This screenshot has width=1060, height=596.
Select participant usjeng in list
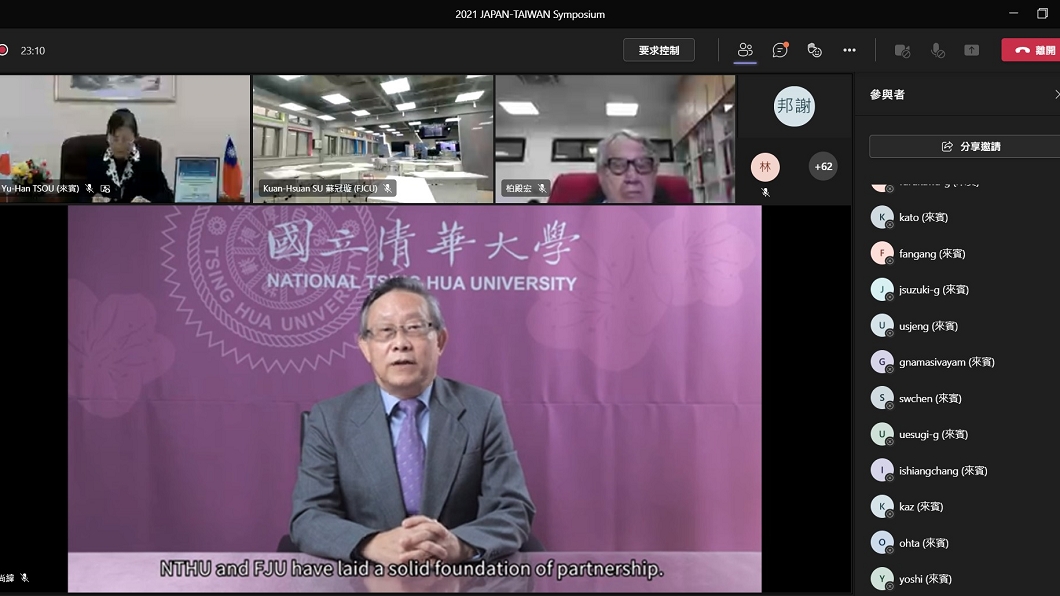click(x=964, y=326)
